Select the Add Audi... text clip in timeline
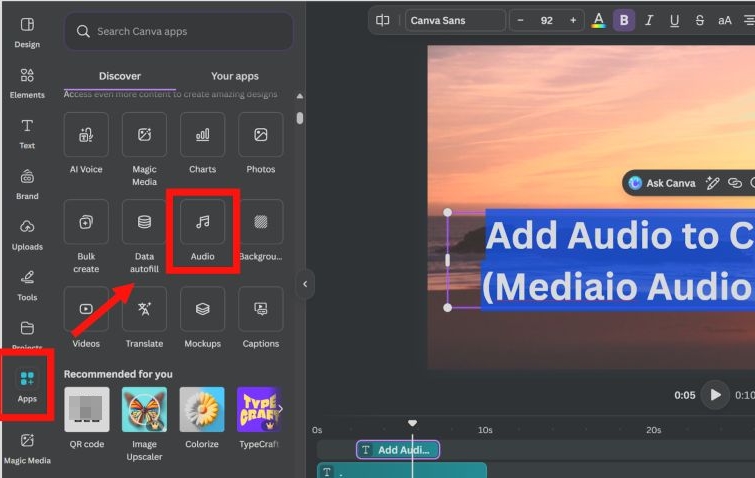Viewport: 755px width, 478px height. (x=398, y=450)
